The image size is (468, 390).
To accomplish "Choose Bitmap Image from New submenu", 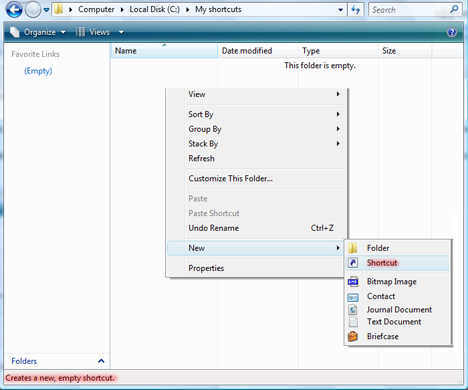I will coord(398,282).
